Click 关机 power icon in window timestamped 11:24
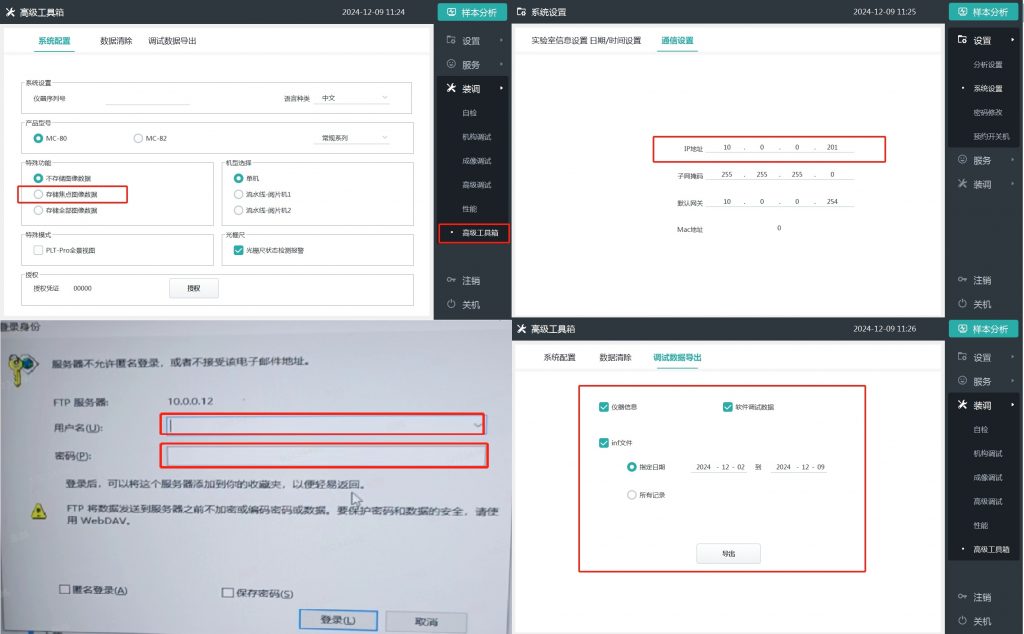This screenshot has height=634, width=1024. (x=451, y=304)
